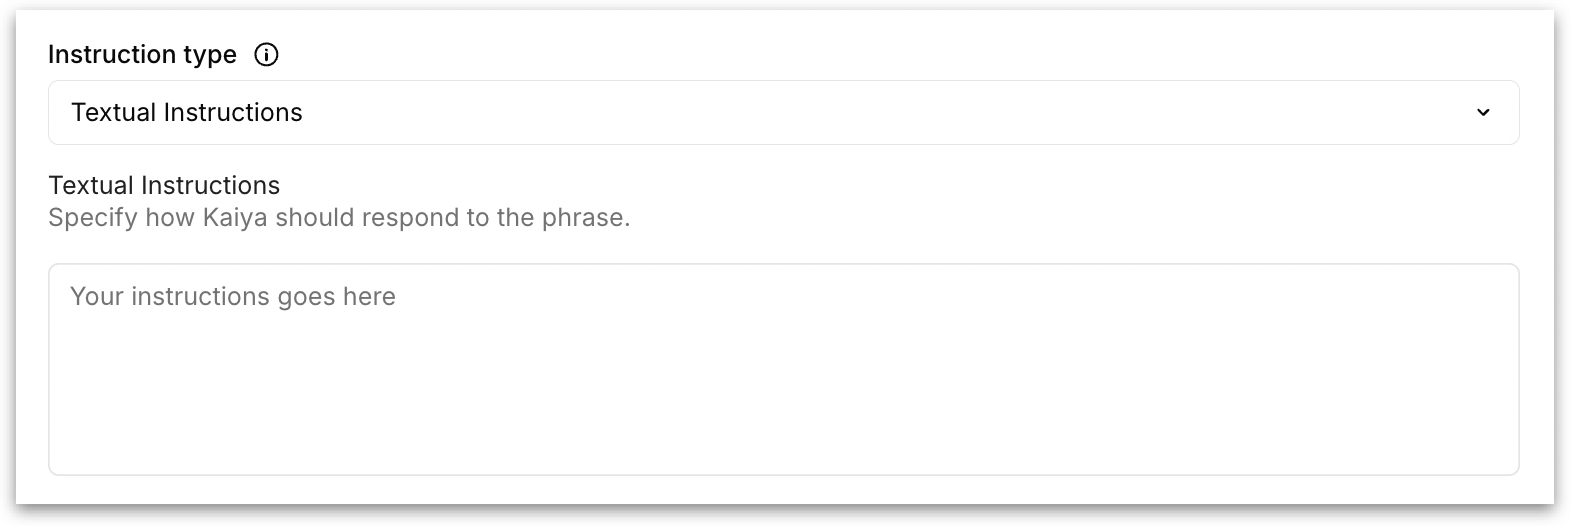Show the Instruction type tooltip via info icon
The height and width of the screenshot is (526, 1570).
click(x=267, y=55)
